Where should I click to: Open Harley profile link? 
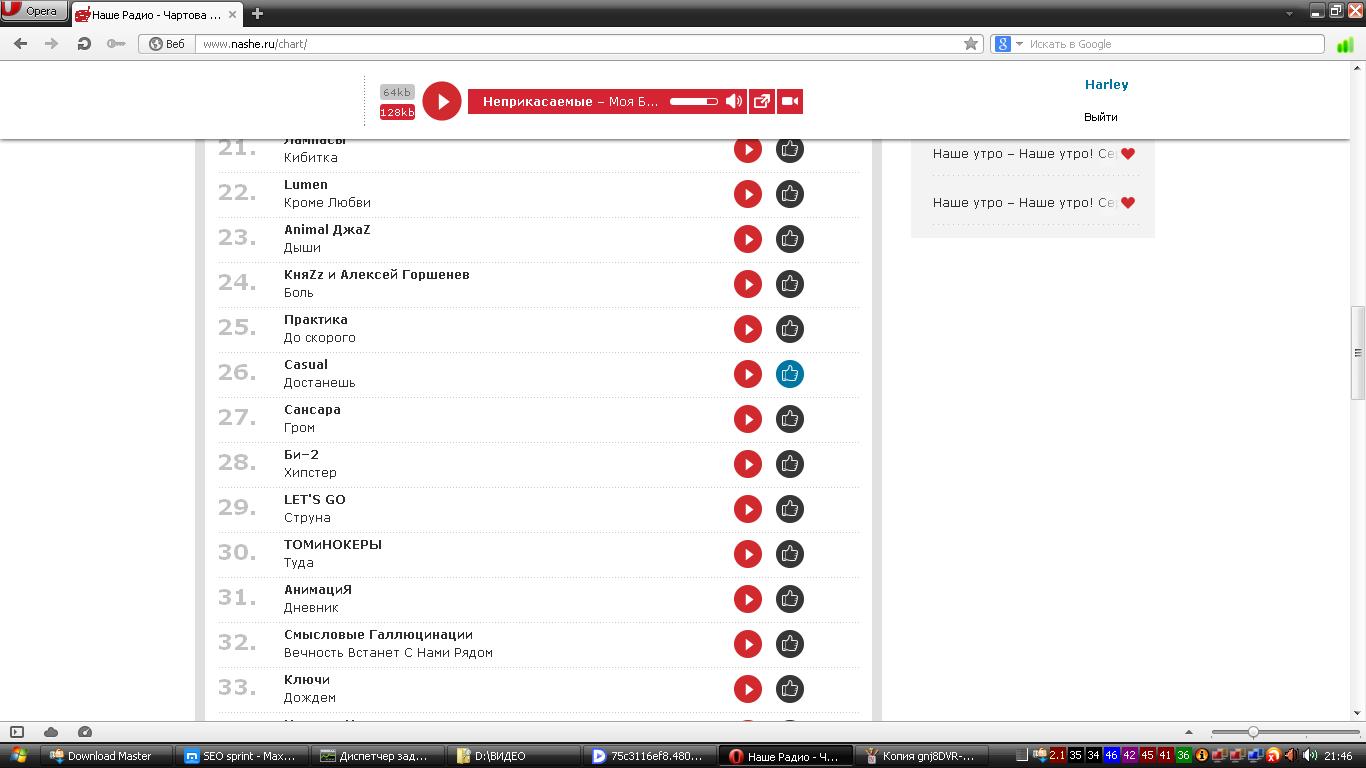pos(1106,85)
